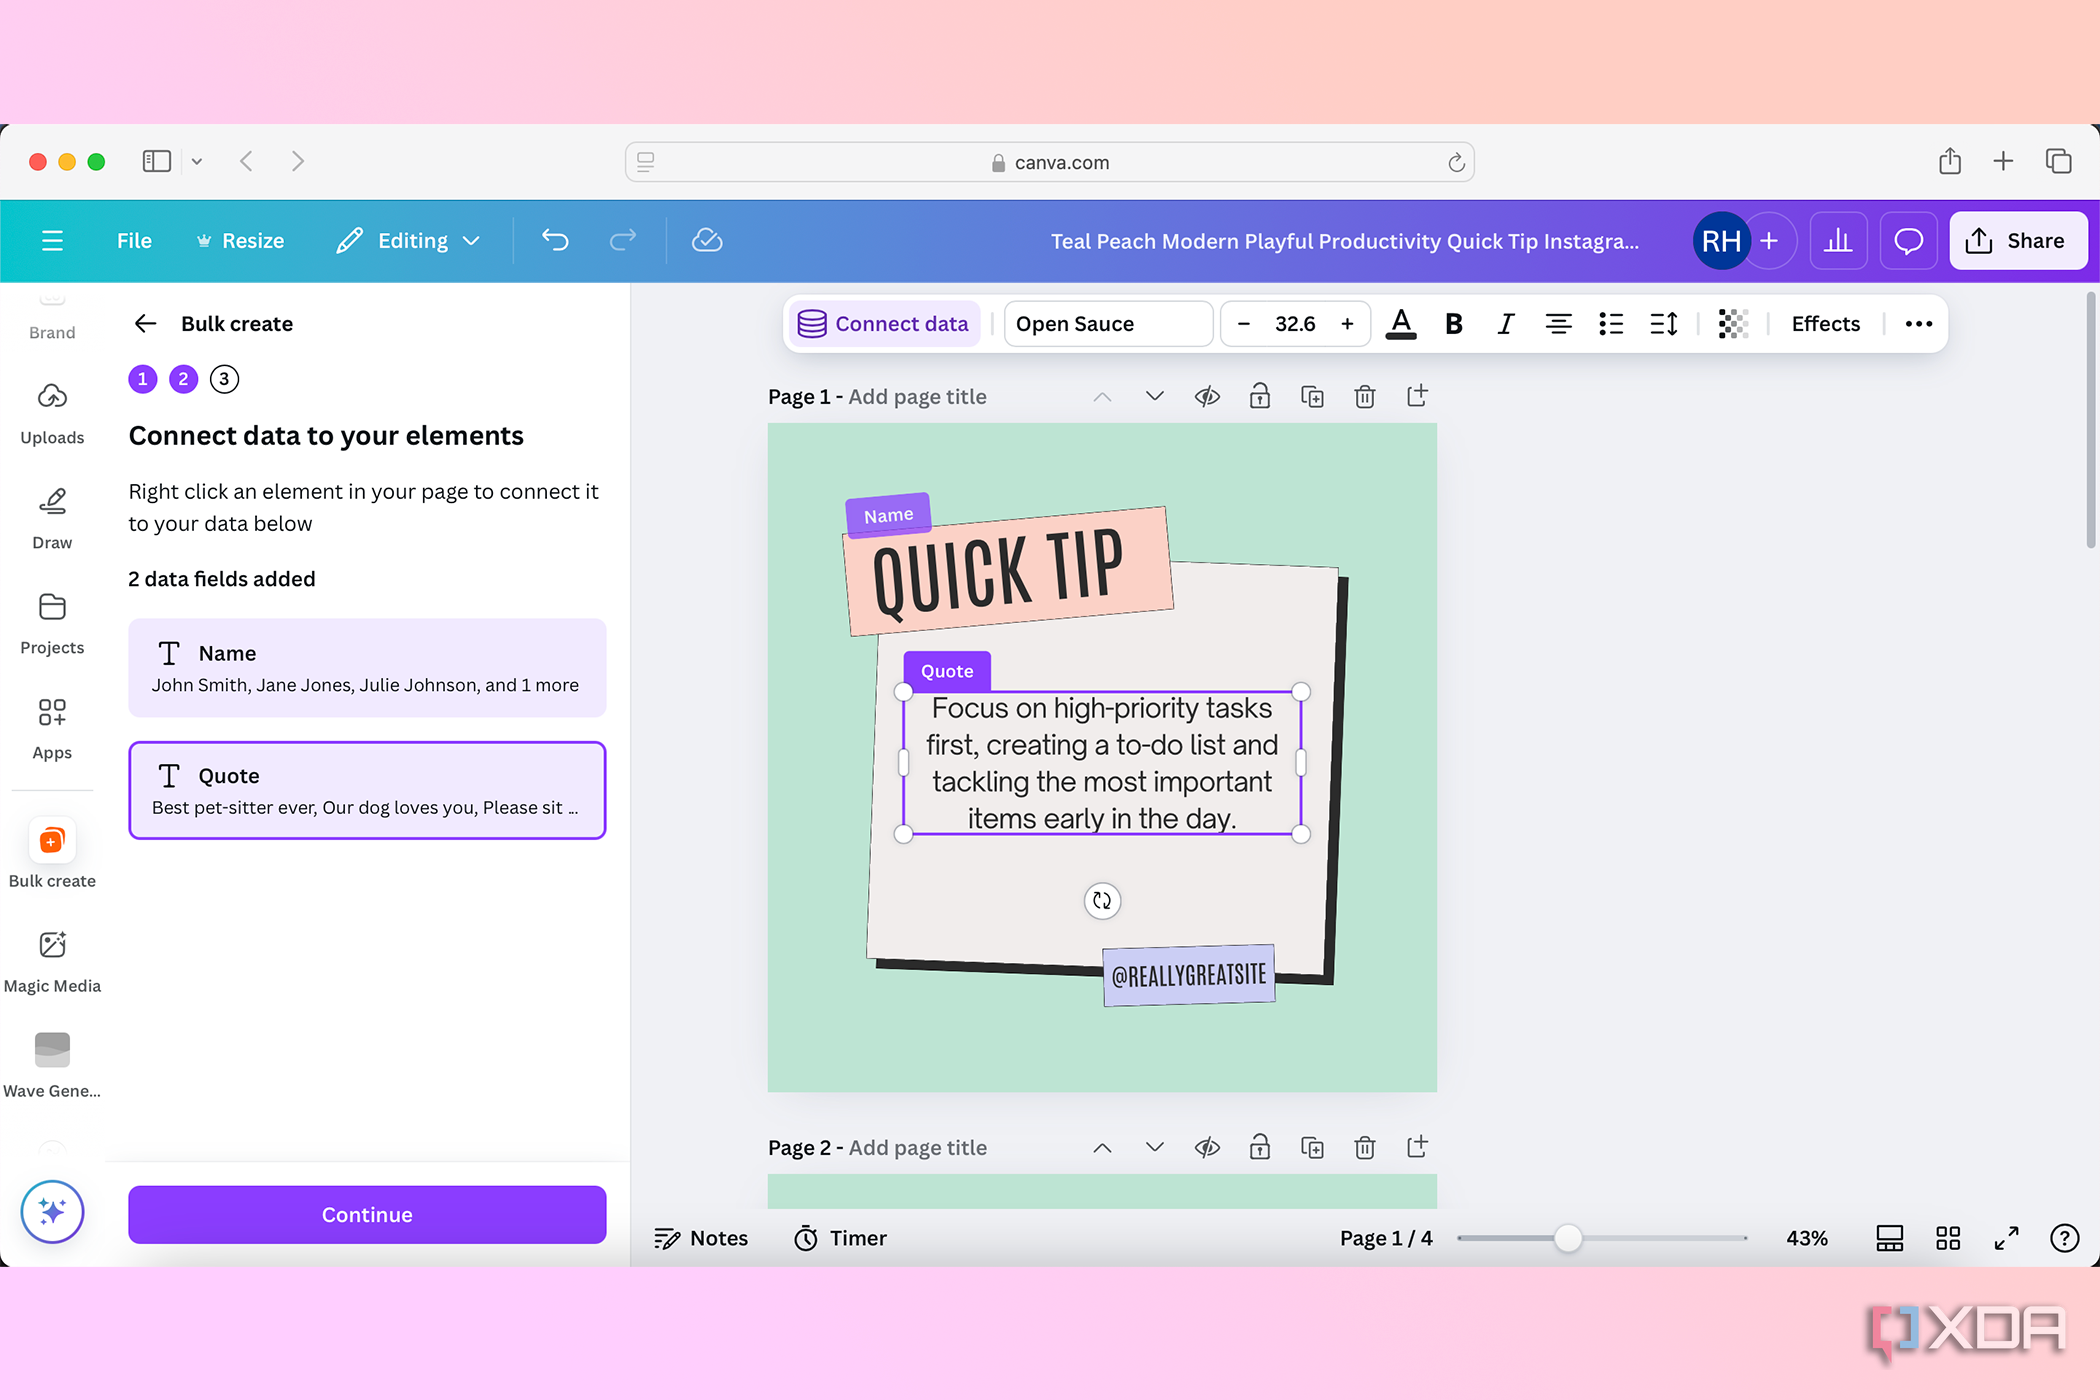Image resolution: width=2100 pixels, height=1400 pixels.
Task: Hide Page 2 with eye icon
Action: point(1207,1147)
